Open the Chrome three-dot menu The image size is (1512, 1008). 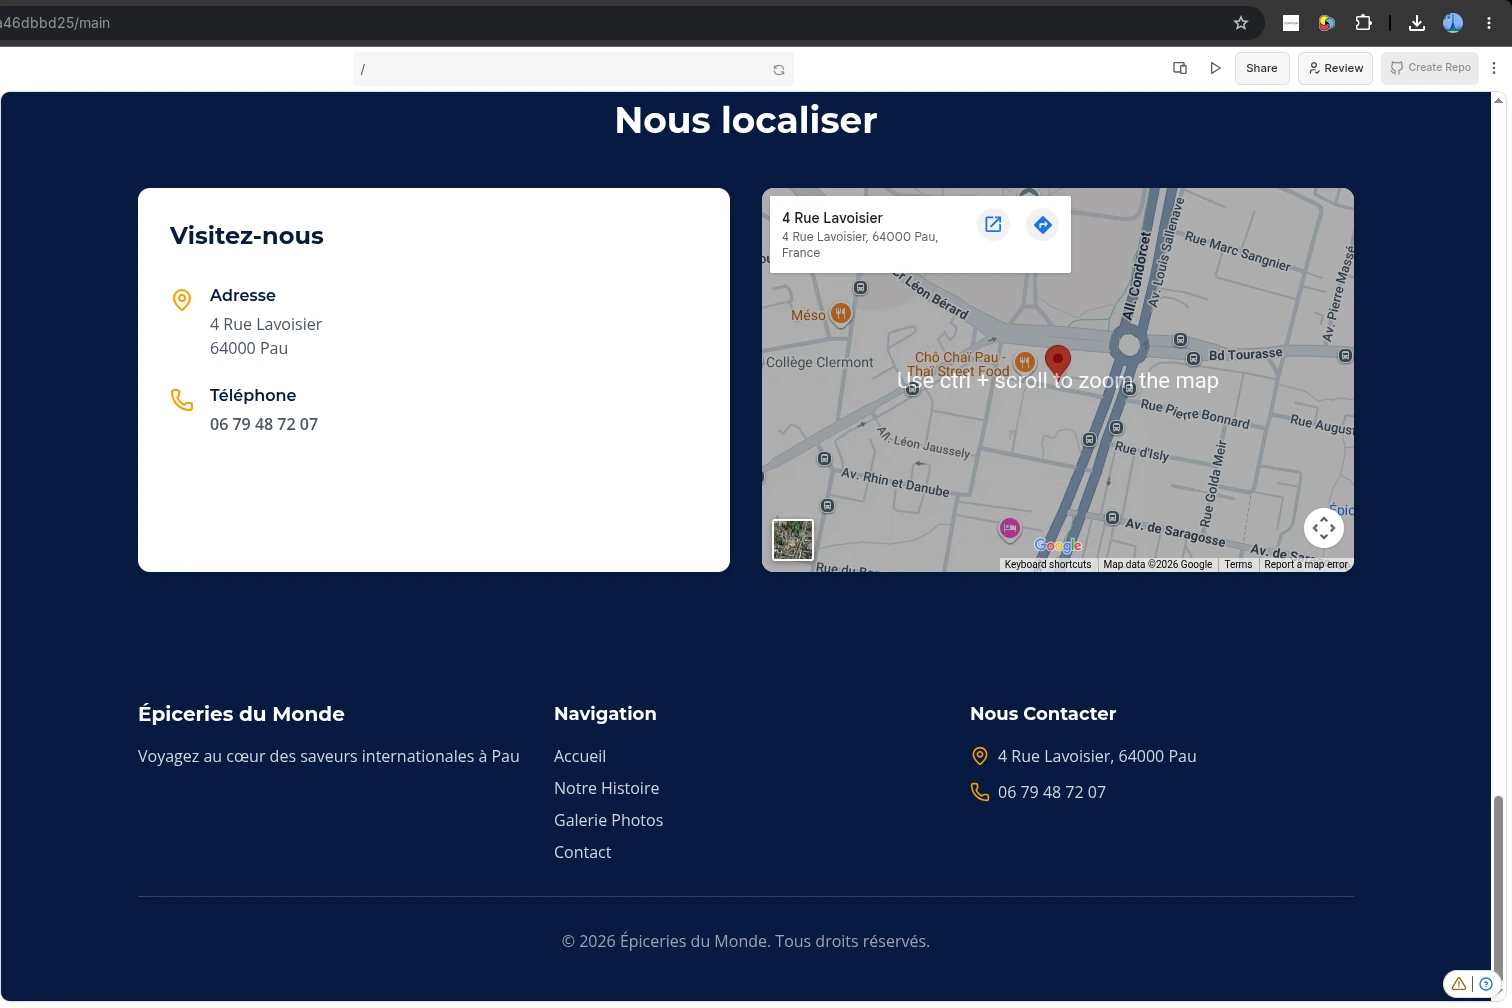coord(1489,23)
